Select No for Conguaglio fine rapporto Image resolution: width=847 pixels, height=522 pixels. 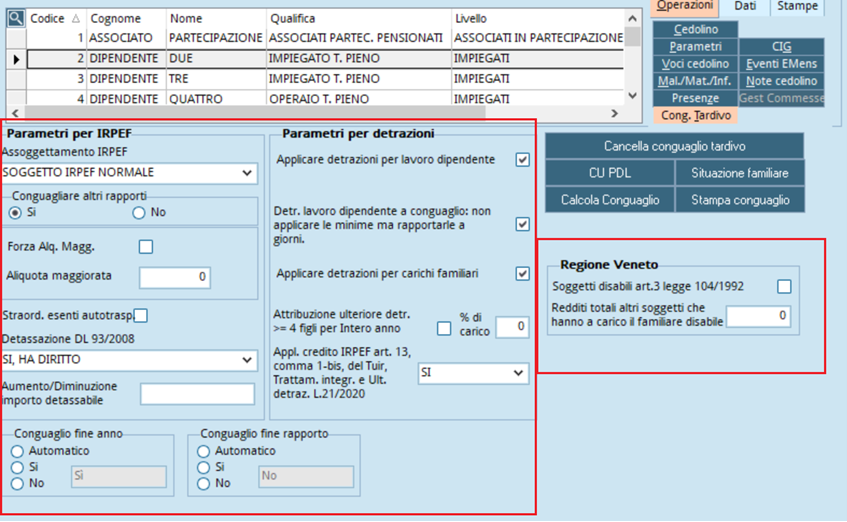point(204,484)
